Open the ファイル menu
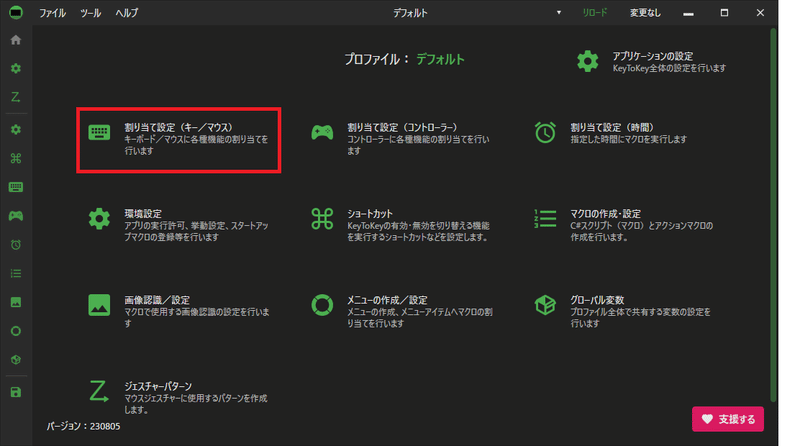Image resolution: width=800 pixels, height=446 pixels. point(53,13)
